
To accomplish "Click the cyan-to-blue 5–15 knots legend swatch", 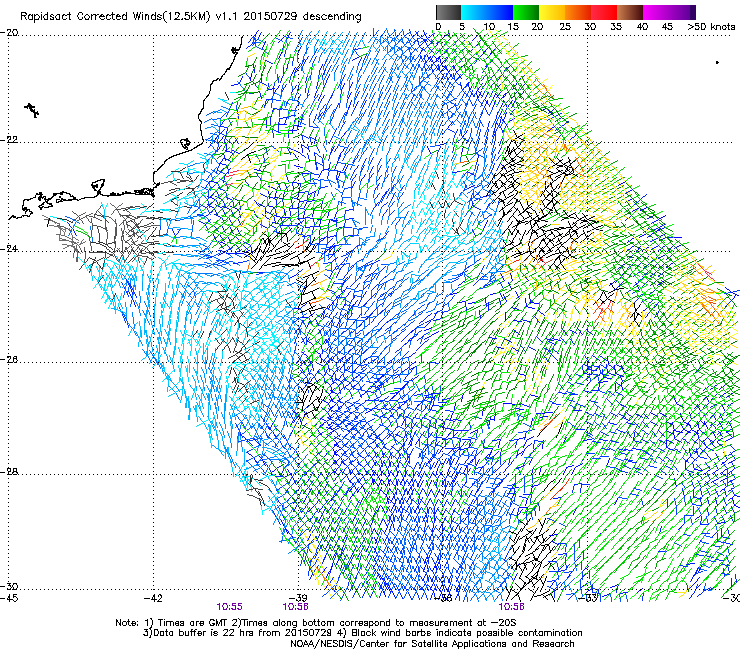I will click(487, 12).
